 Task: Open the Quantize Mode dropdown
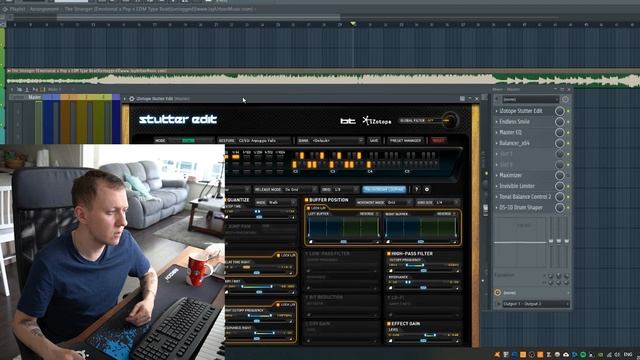pos(276,202)
